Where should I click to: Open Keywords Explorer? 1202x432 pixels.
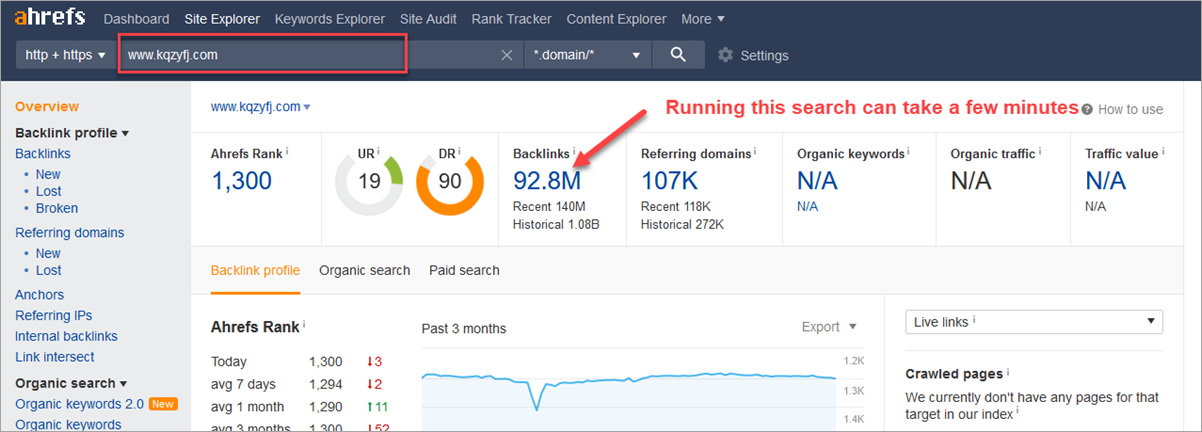tap(330, 19)
